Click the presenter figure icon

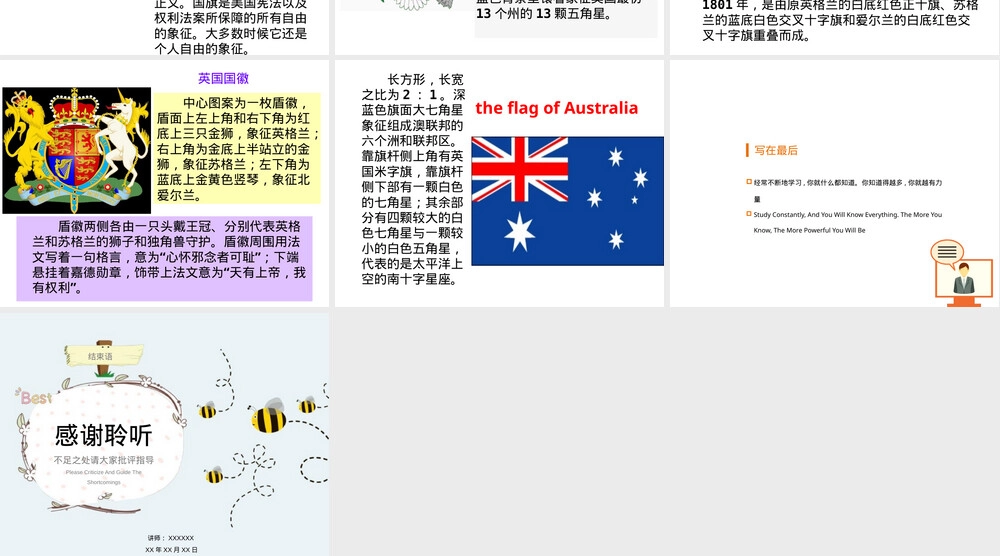coord(964,278)
